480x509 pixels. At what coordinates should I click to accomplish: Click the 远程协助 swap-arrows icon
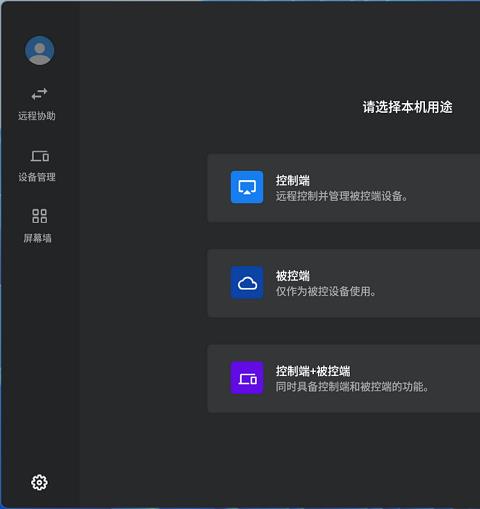(39, 94)
